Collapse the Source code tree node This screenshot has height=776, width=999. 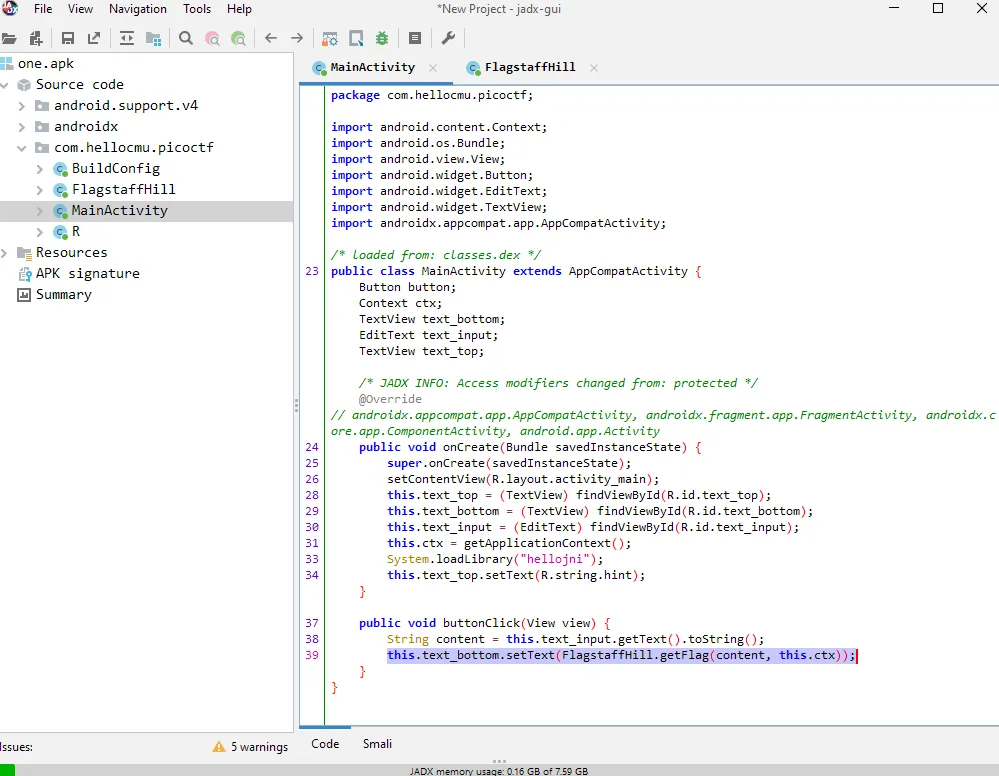click(5, 85)
